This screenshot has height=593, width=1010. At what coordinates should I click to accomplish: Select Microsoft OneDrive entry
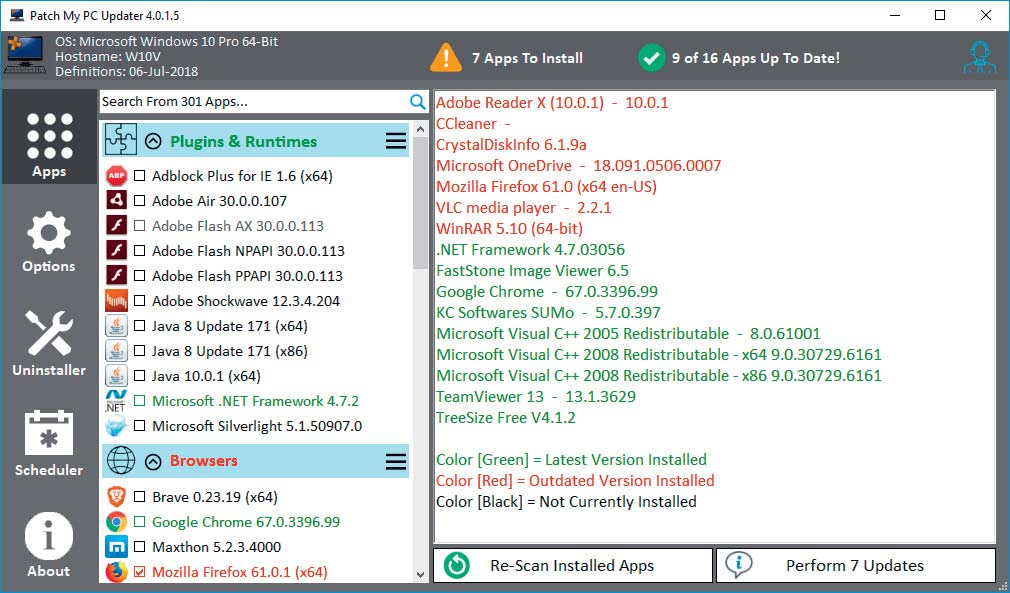click(578, 165)
